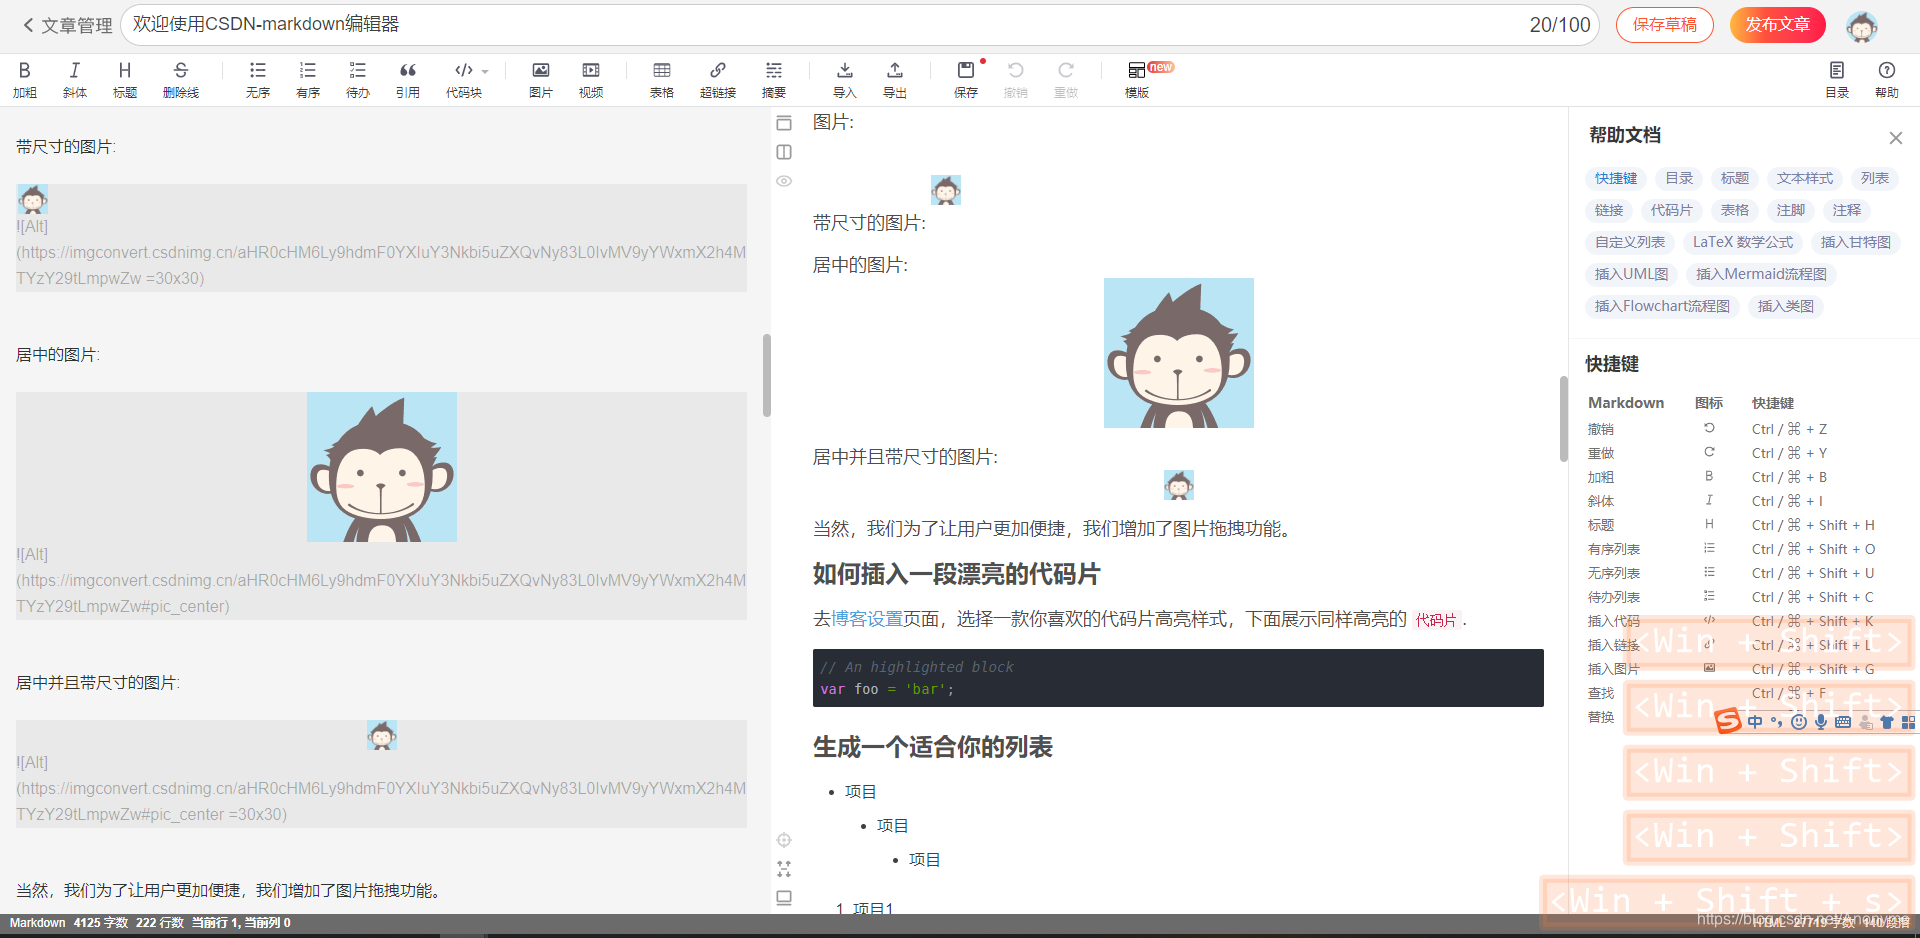The width and height of the screenshot is (1920, 938).
Task: Click the Sogou input method S icon
Action: coord(1728,721)
